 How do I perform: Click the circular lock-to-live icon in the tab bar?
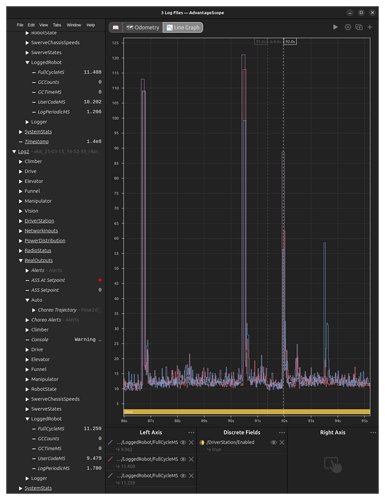(348, 27)
